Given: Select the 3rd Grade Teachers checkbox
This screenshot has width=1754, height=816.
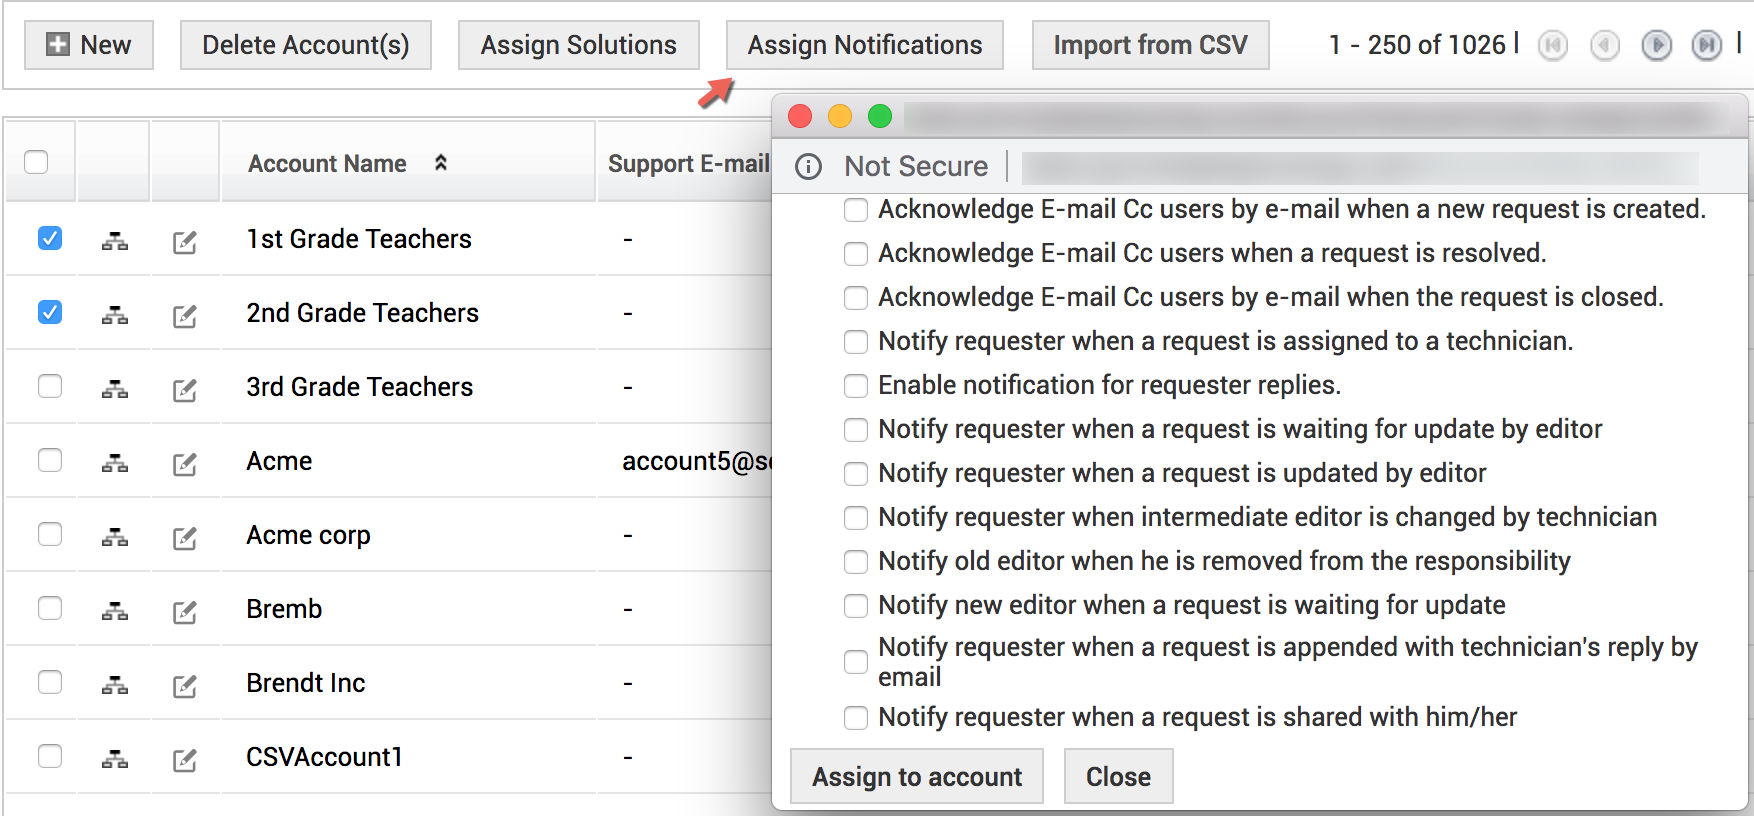Looking at the screenshot, I should 50,386.
